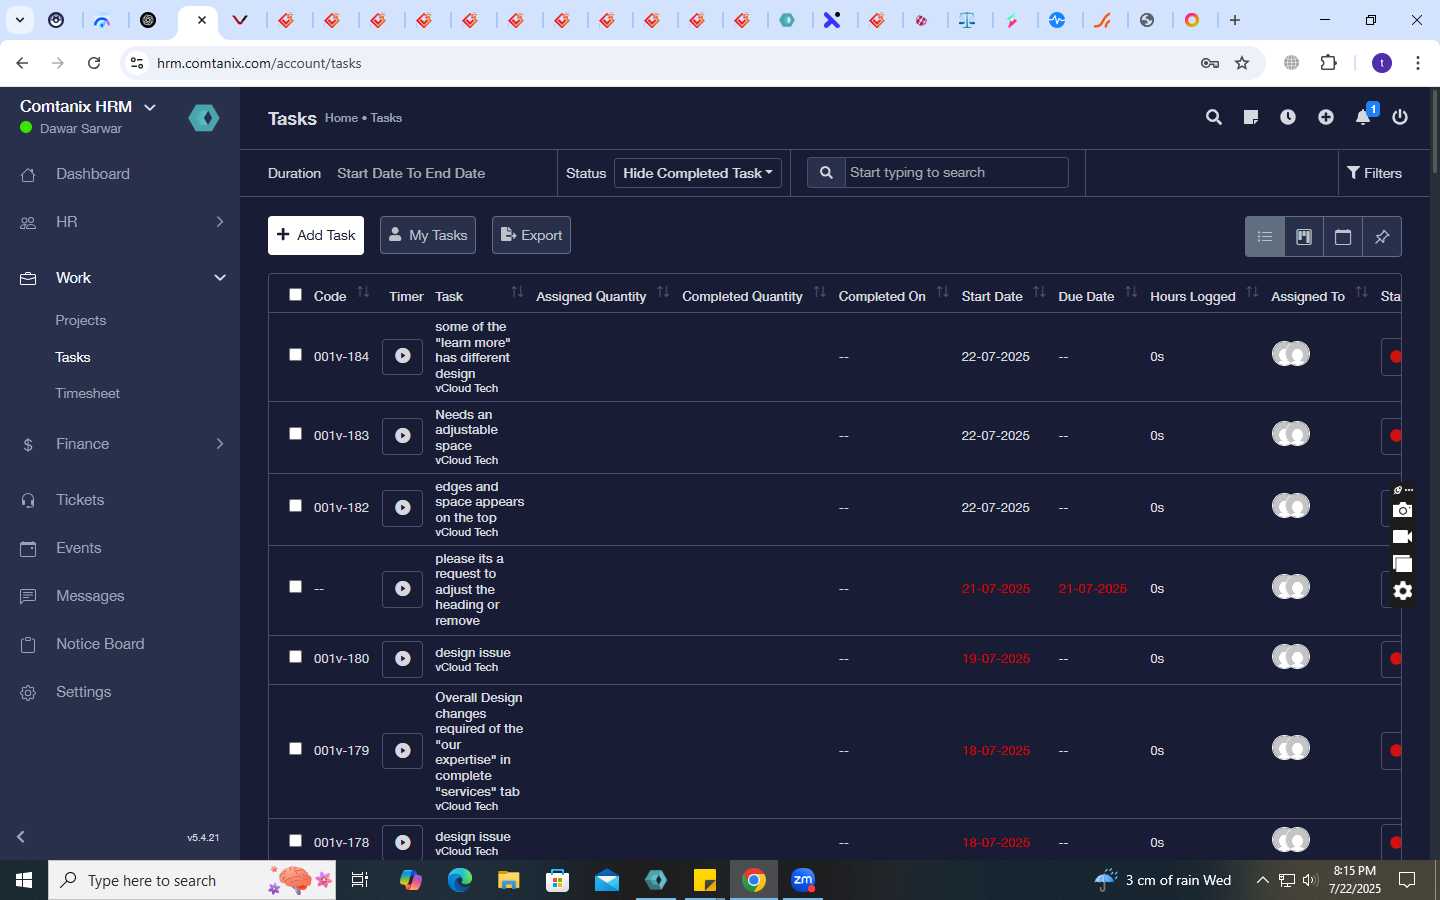The height and width of the screenshot is (900, 1440).
Task: Open task 'design issue' 001v-180
Action: (473, 653)
